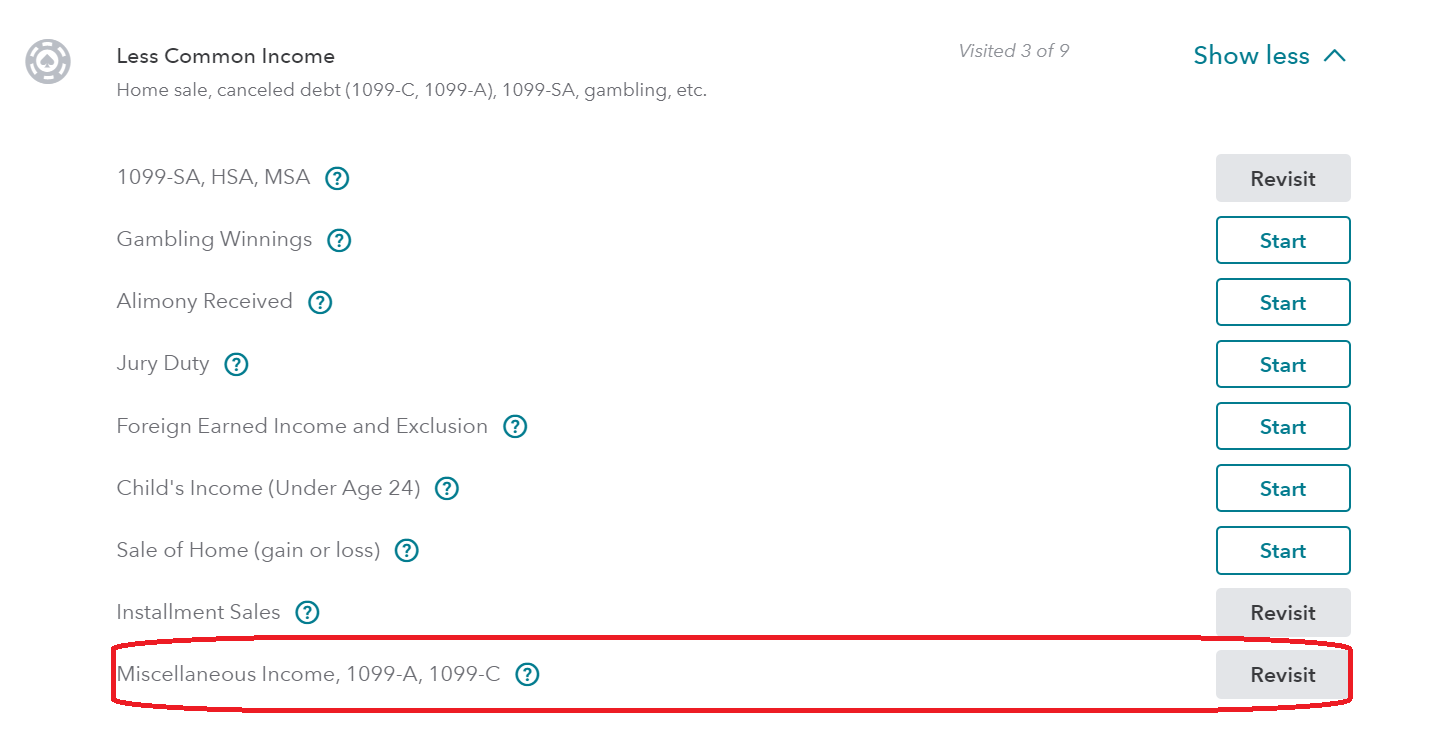This screenshot has width=1433, height=741.
Task: Open help icon beside Gambling Winnings
Action: (340, 241)
